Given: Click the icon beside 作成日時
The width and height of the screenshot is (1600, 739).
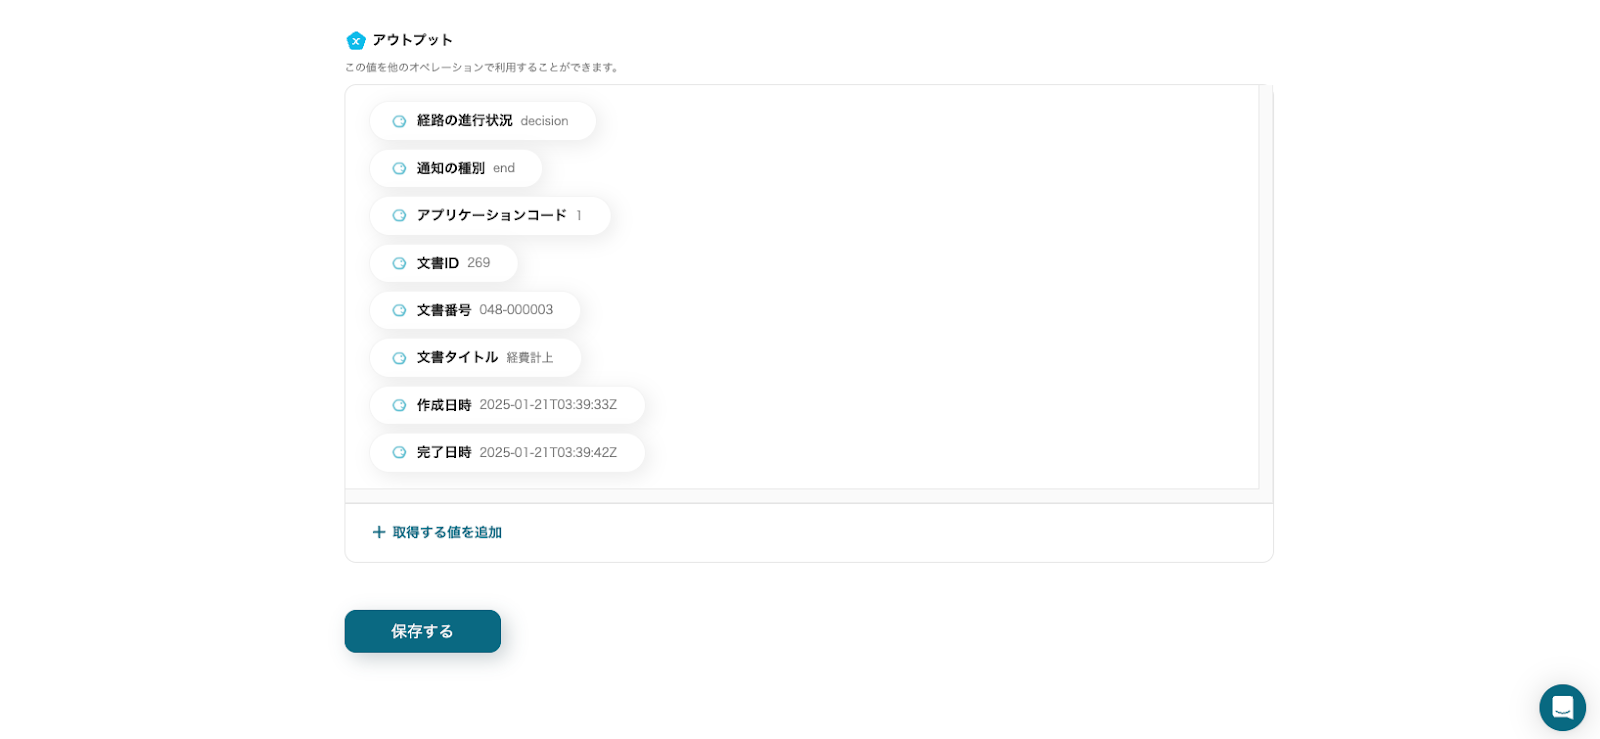Looking at the screenshot, I should click(399, 405).
